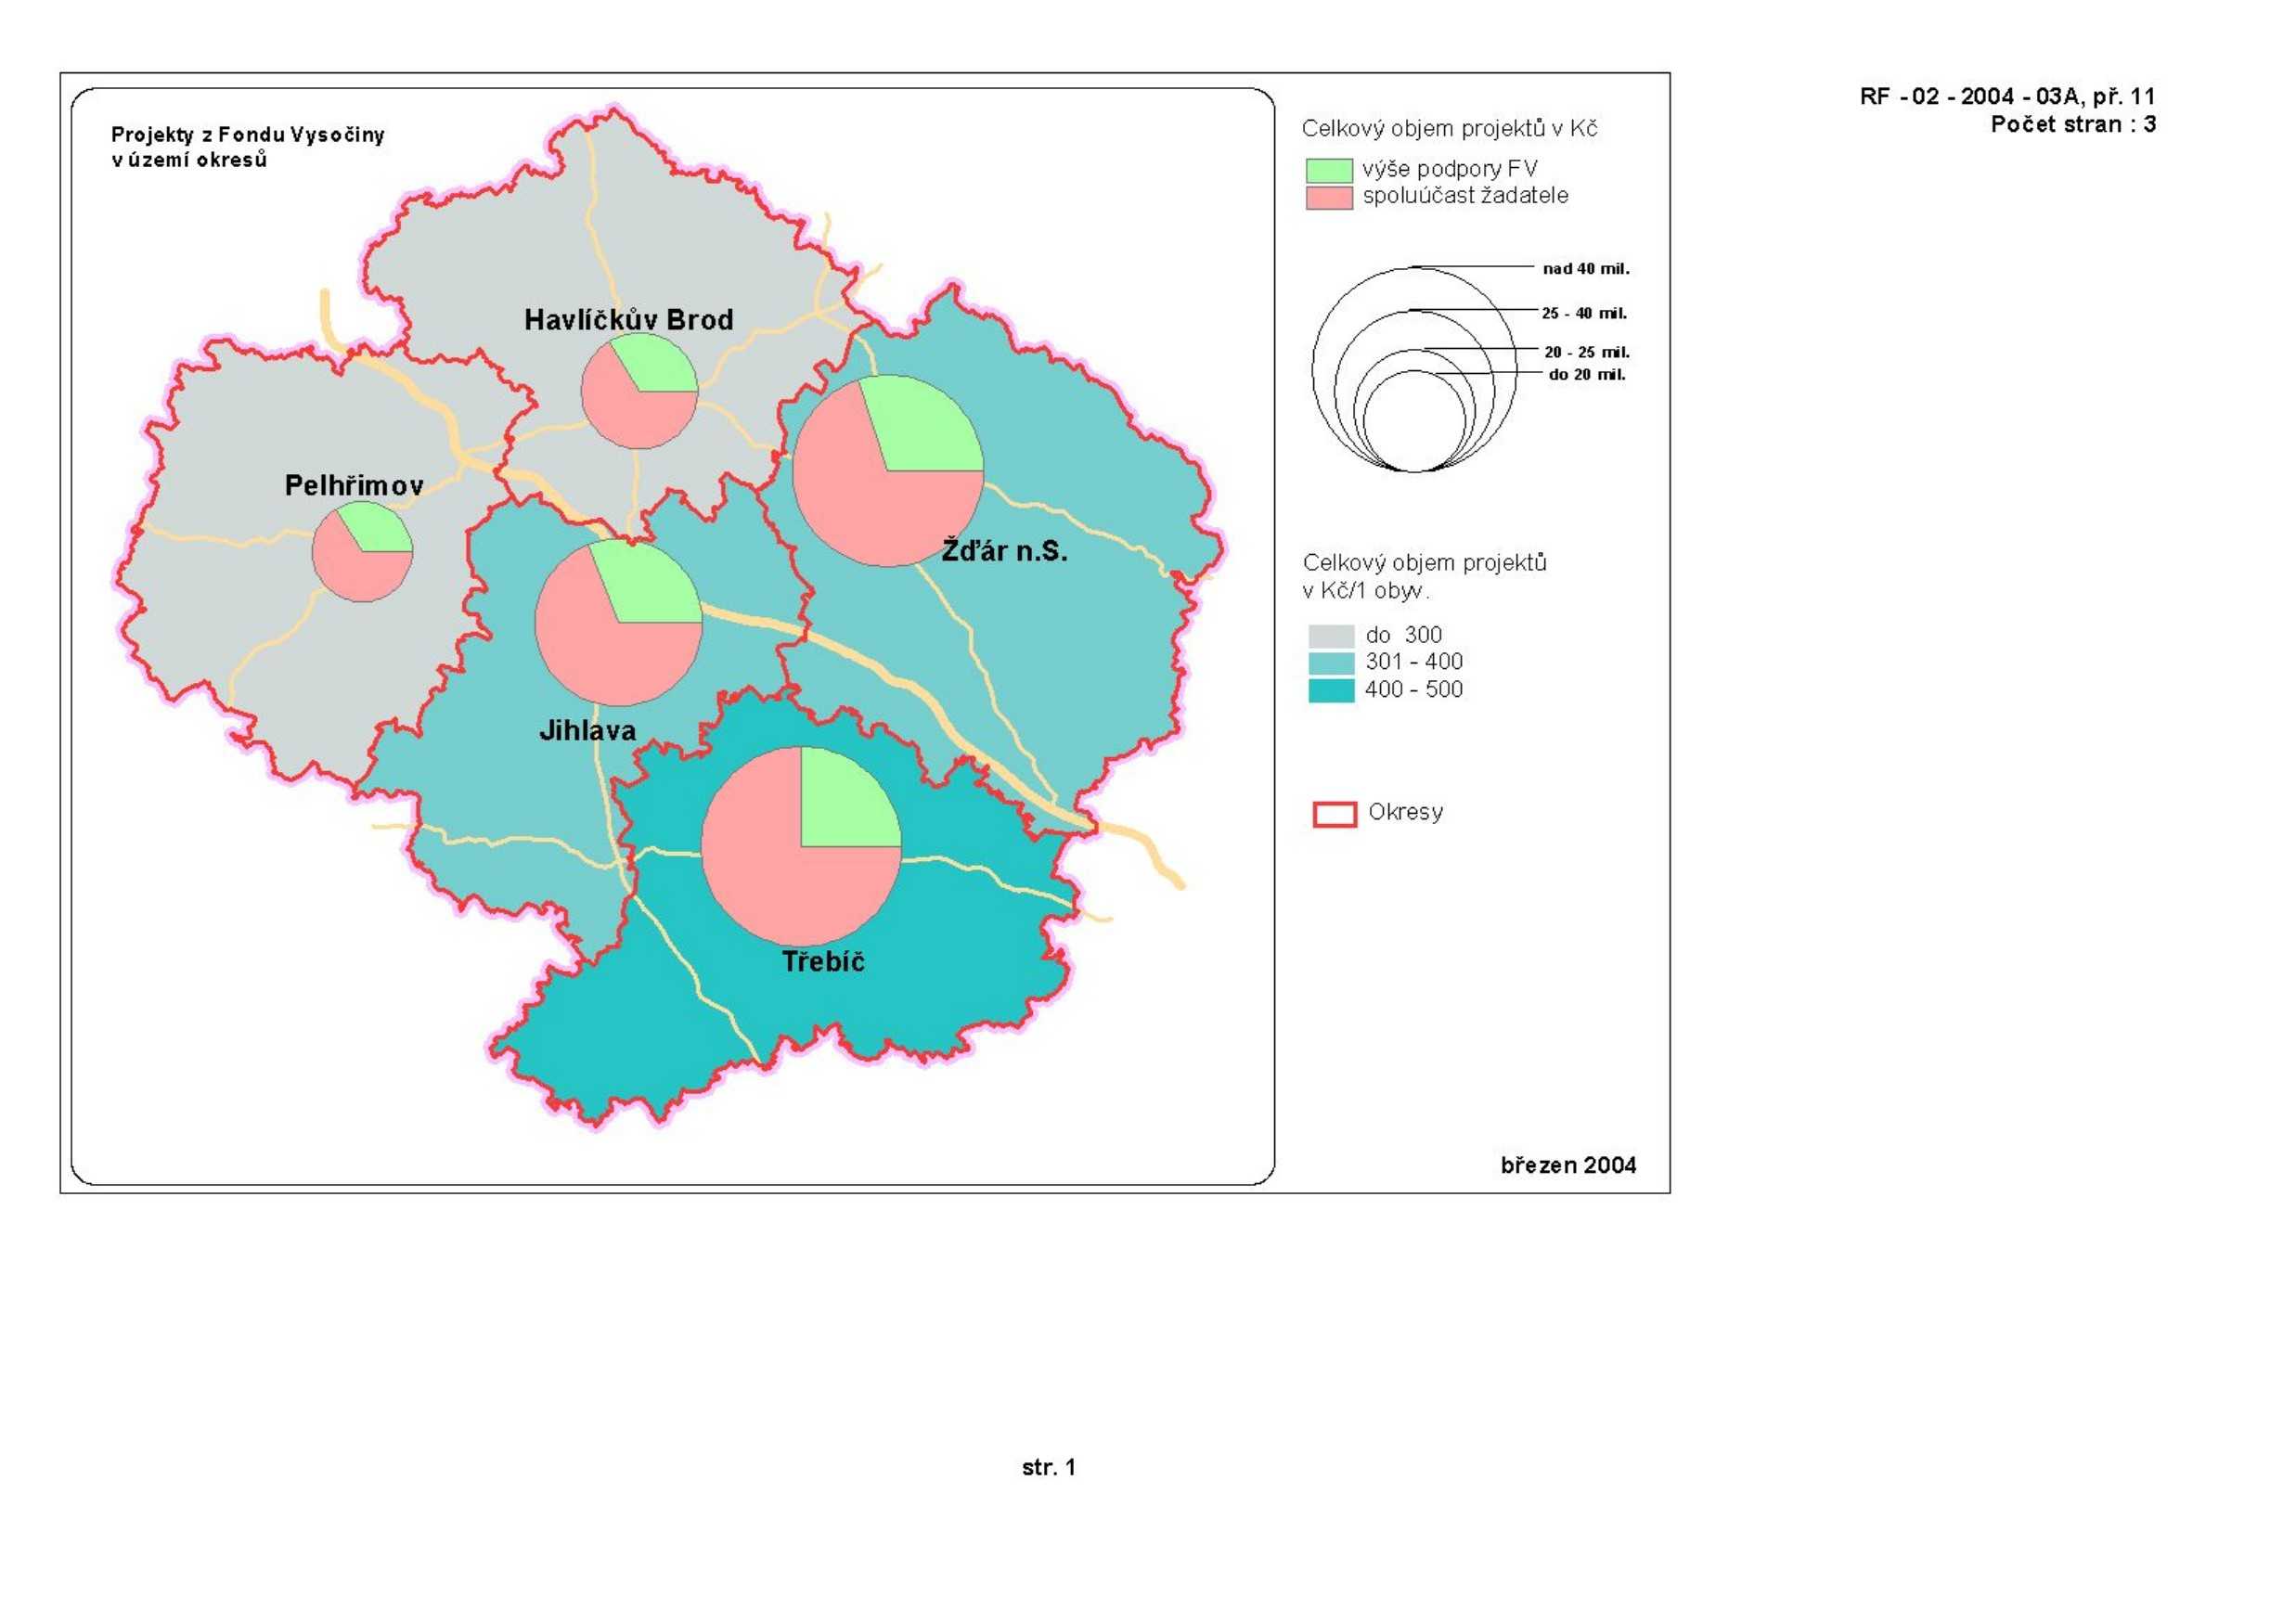Click the v Kč/1 obyv. legend heading
2296x1609 pixels.
coord(1365,591)
